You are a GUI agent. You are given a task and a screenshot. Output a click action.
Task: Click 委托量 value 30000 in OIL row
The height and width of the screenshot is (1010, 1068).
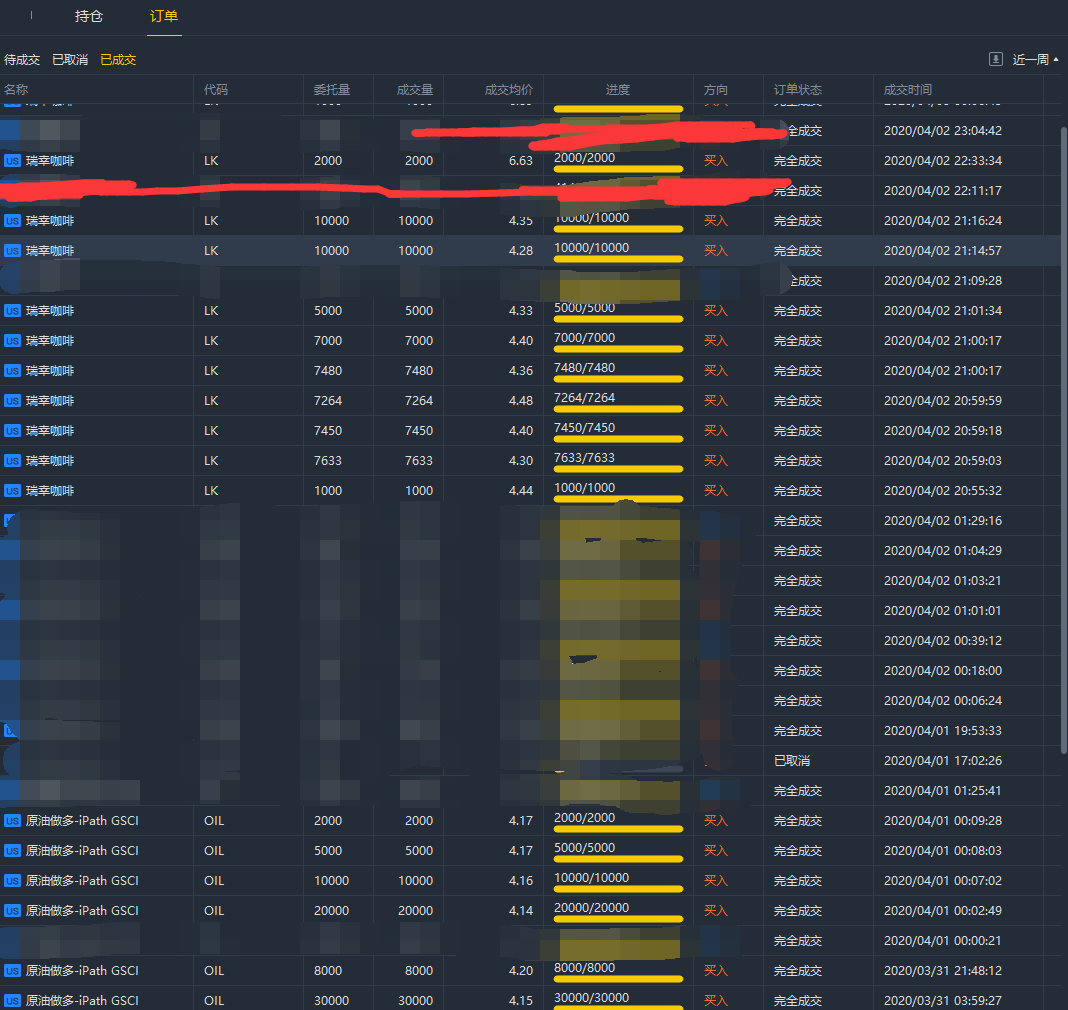tap(332, 1000)
